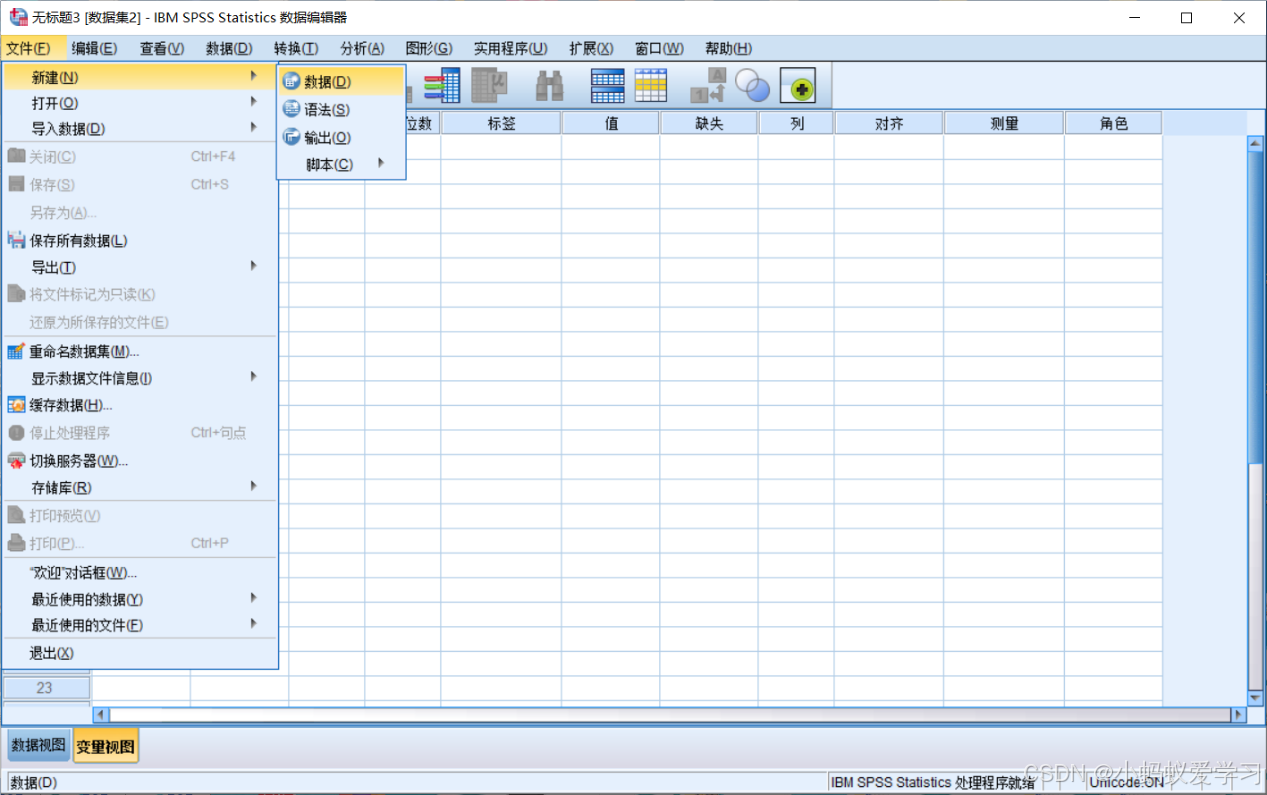The width and height of the screenshot is (1267, 795).
Task: Click the 角色 column header
Action: (1113, 123)
